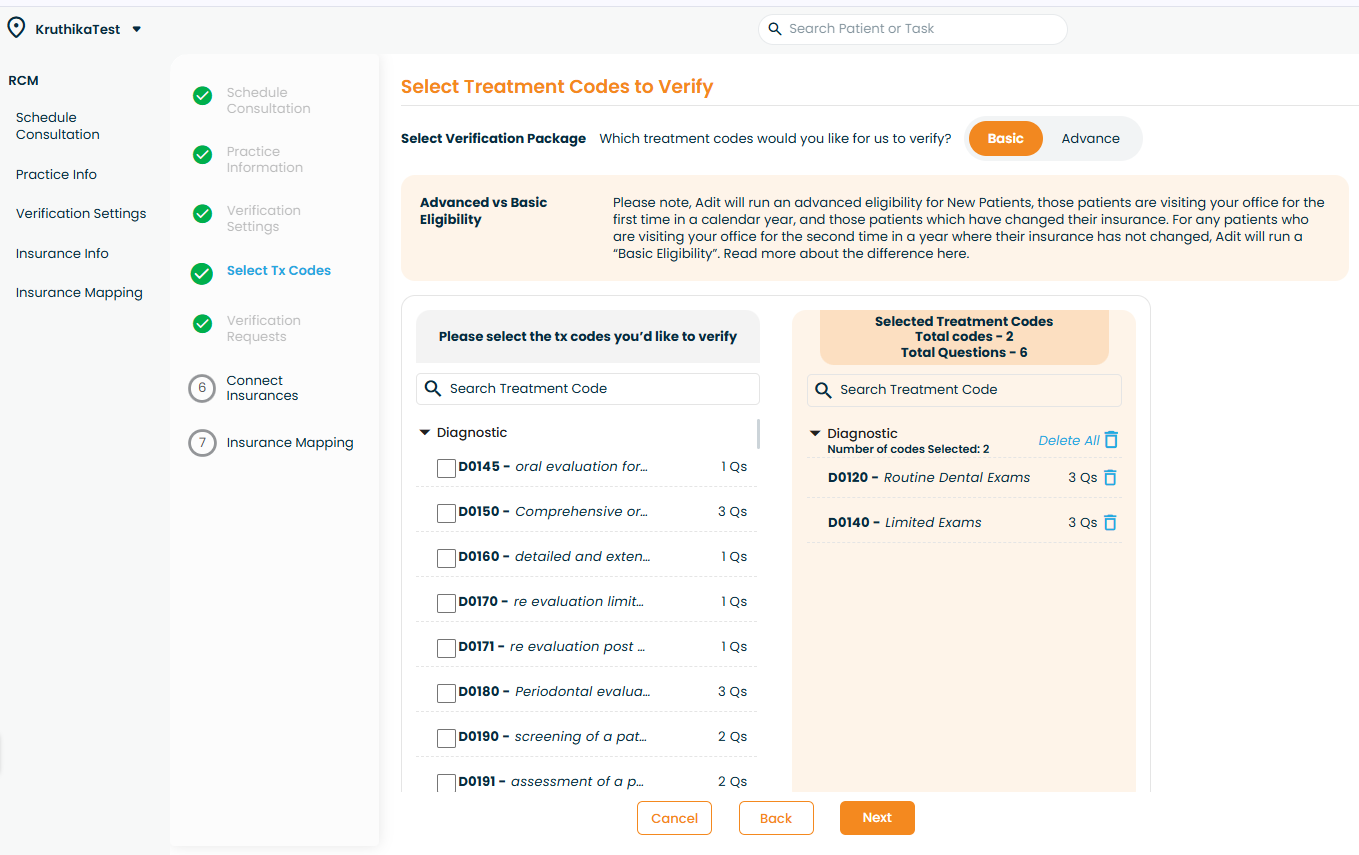Viewport: 1359px width, 855px height.
Task: Collapse Diagnostic group in Selected Treatment Codes
Action: [x=815, y=434]
